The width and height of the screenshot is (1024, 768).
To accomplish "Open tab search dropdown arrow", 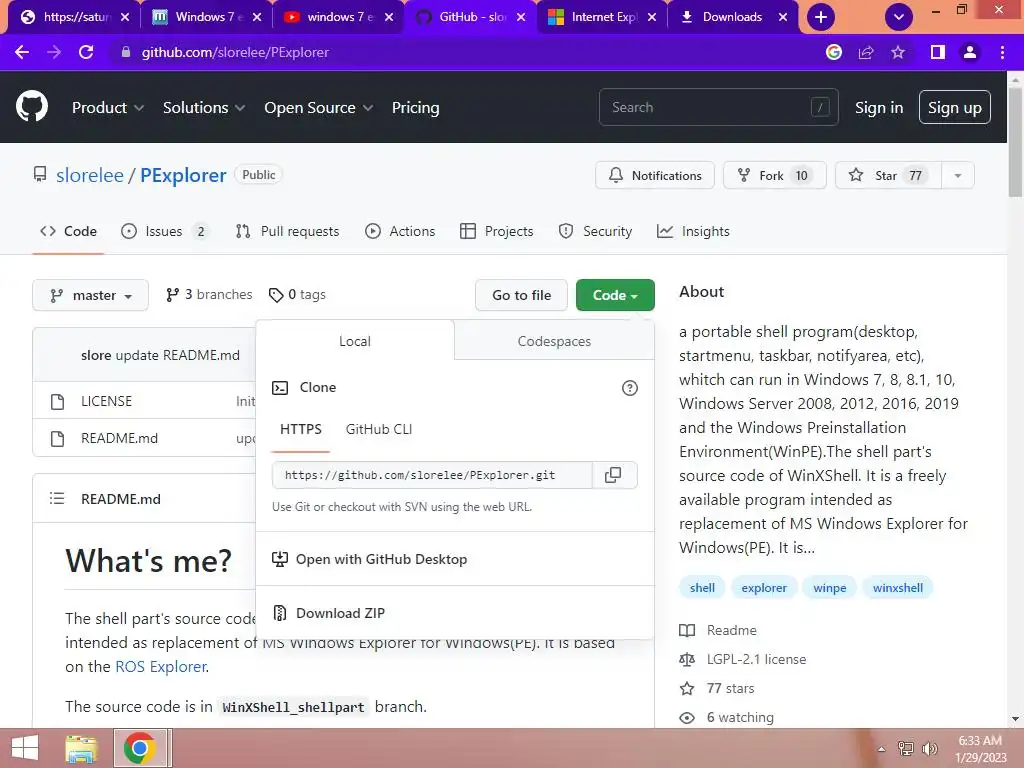I will coord(899,17).
